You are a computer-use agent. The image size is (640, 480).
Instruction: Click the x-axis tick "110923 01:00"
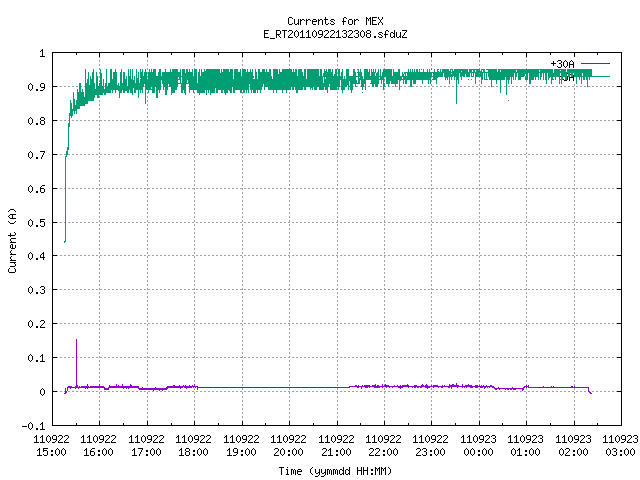(x=526, y=445)
